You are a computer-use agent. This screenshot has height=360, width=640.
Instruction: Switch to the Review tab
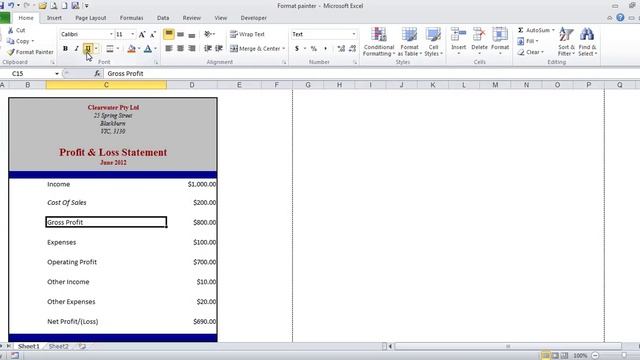(191, 18)
